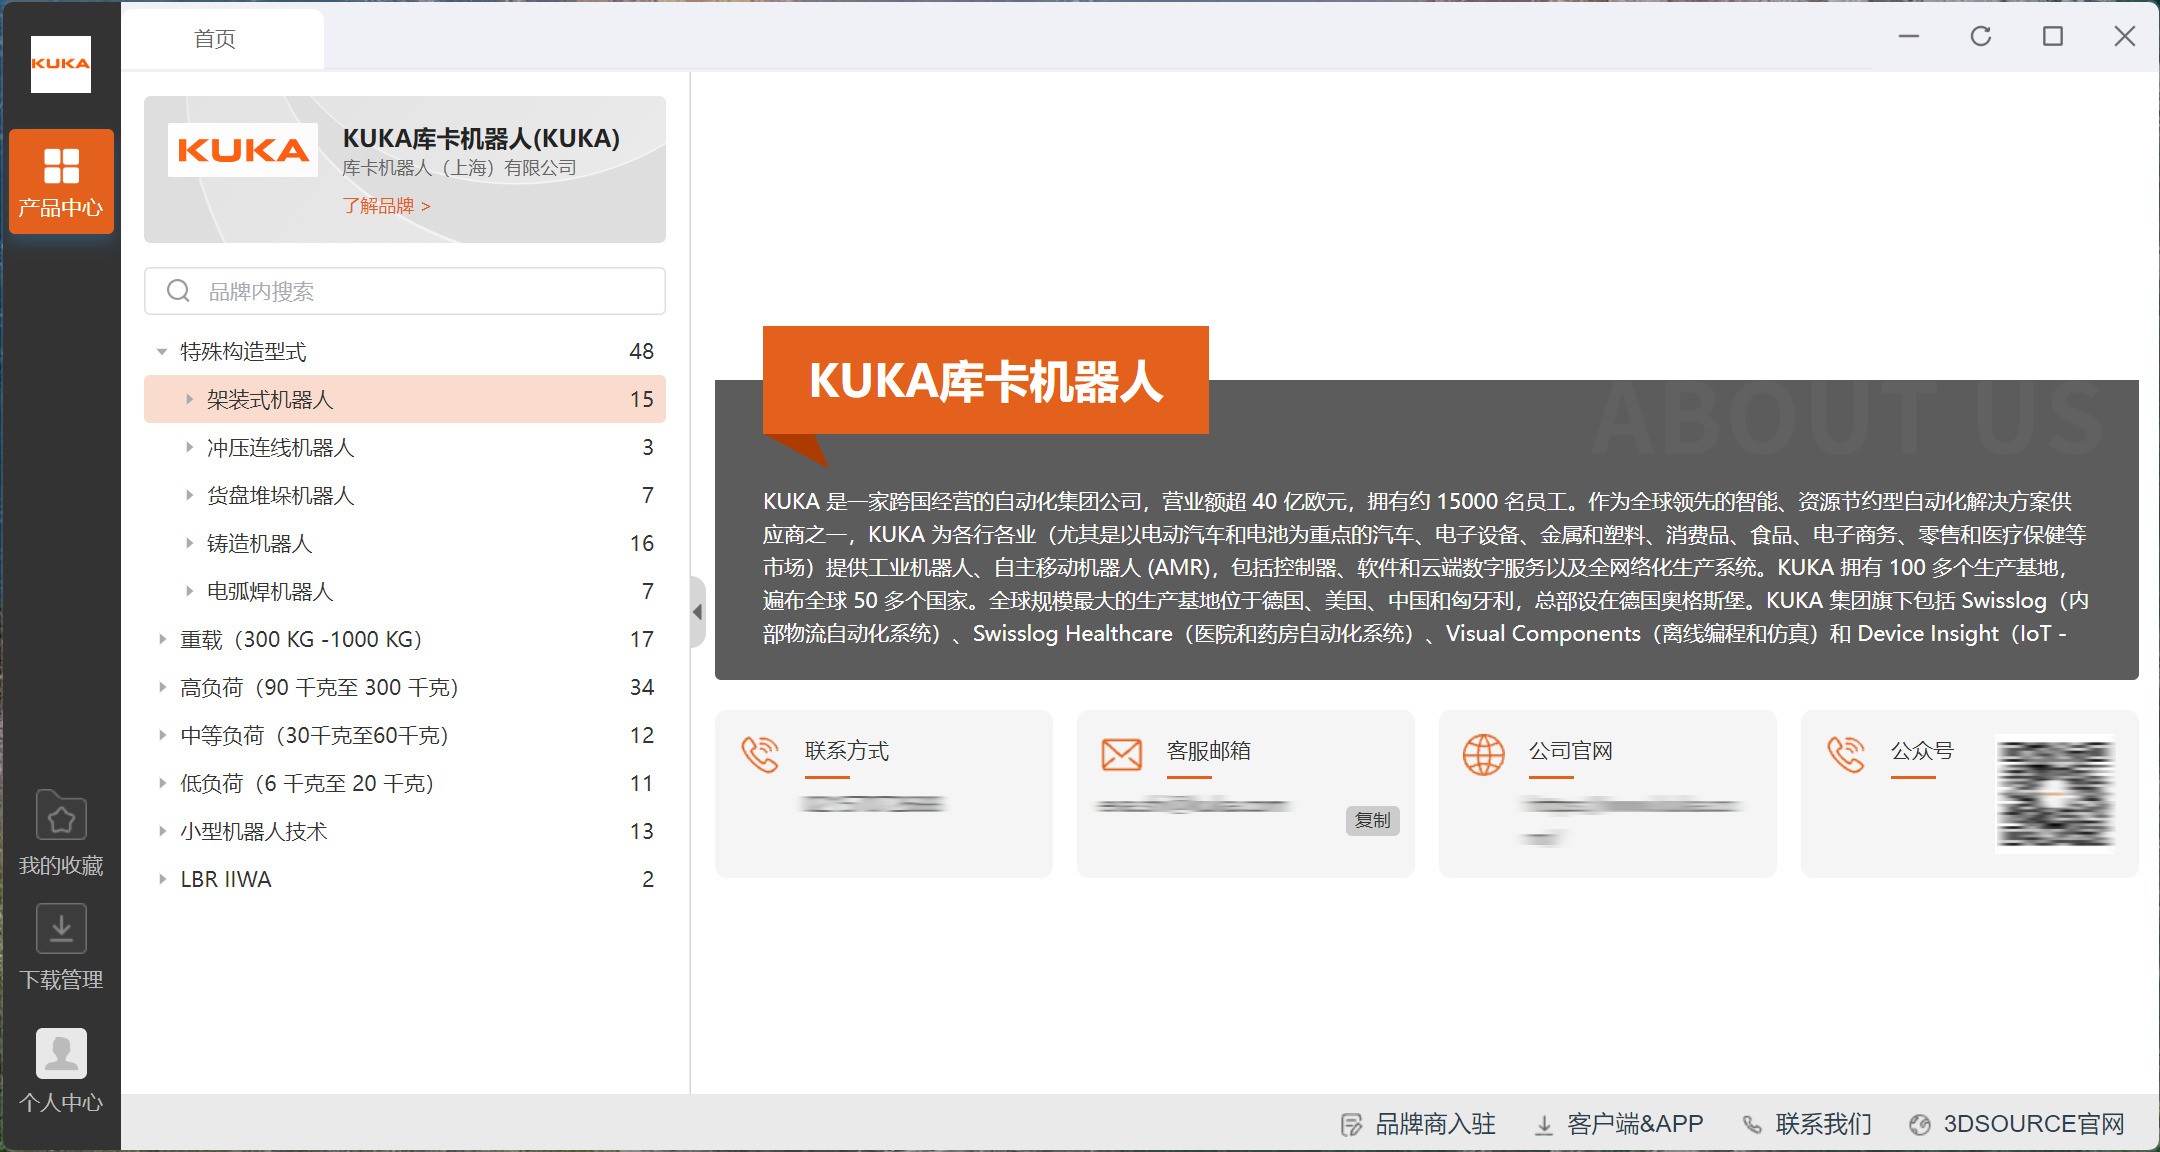Click the phone icon next to 联系我们
The image size is (2160, 1152).
[x=1752, y=1125]
